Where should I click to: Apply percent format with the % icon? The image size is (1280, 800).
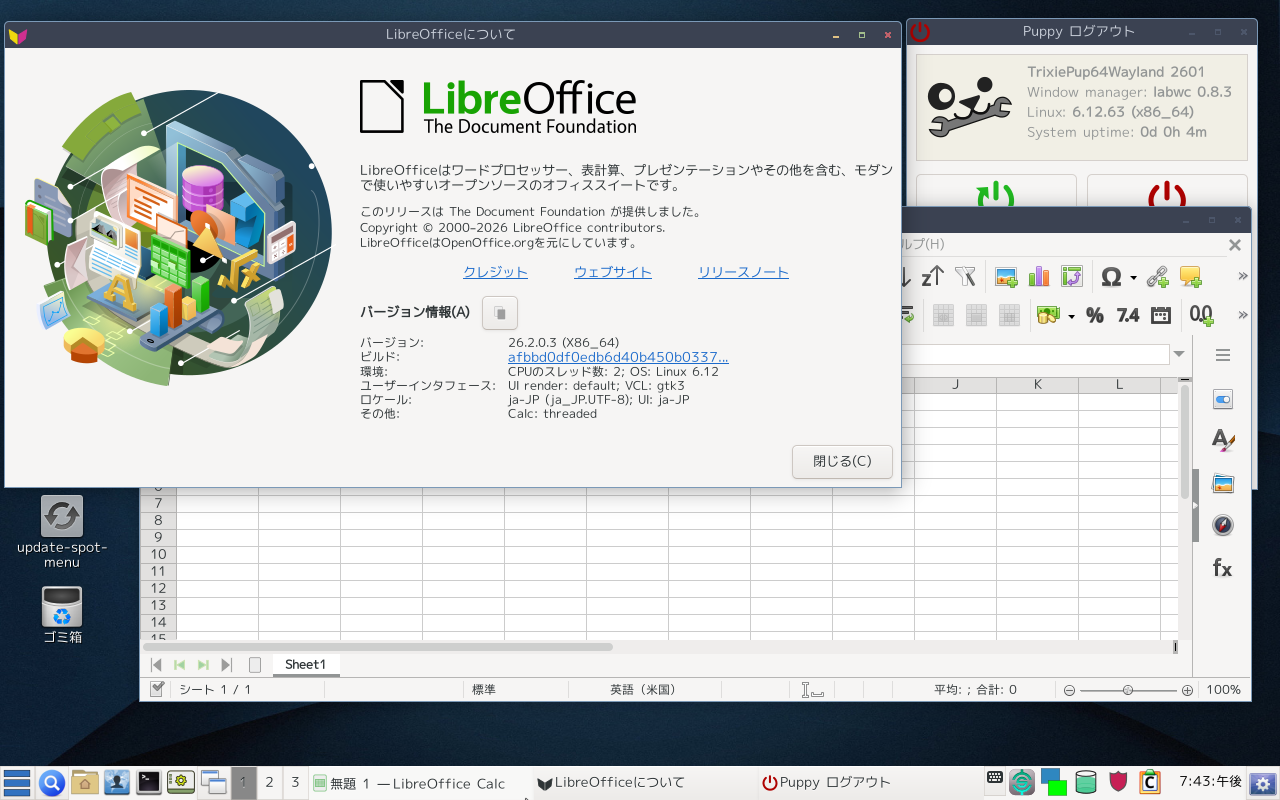pyautogui.click(x=1095, y=316)
